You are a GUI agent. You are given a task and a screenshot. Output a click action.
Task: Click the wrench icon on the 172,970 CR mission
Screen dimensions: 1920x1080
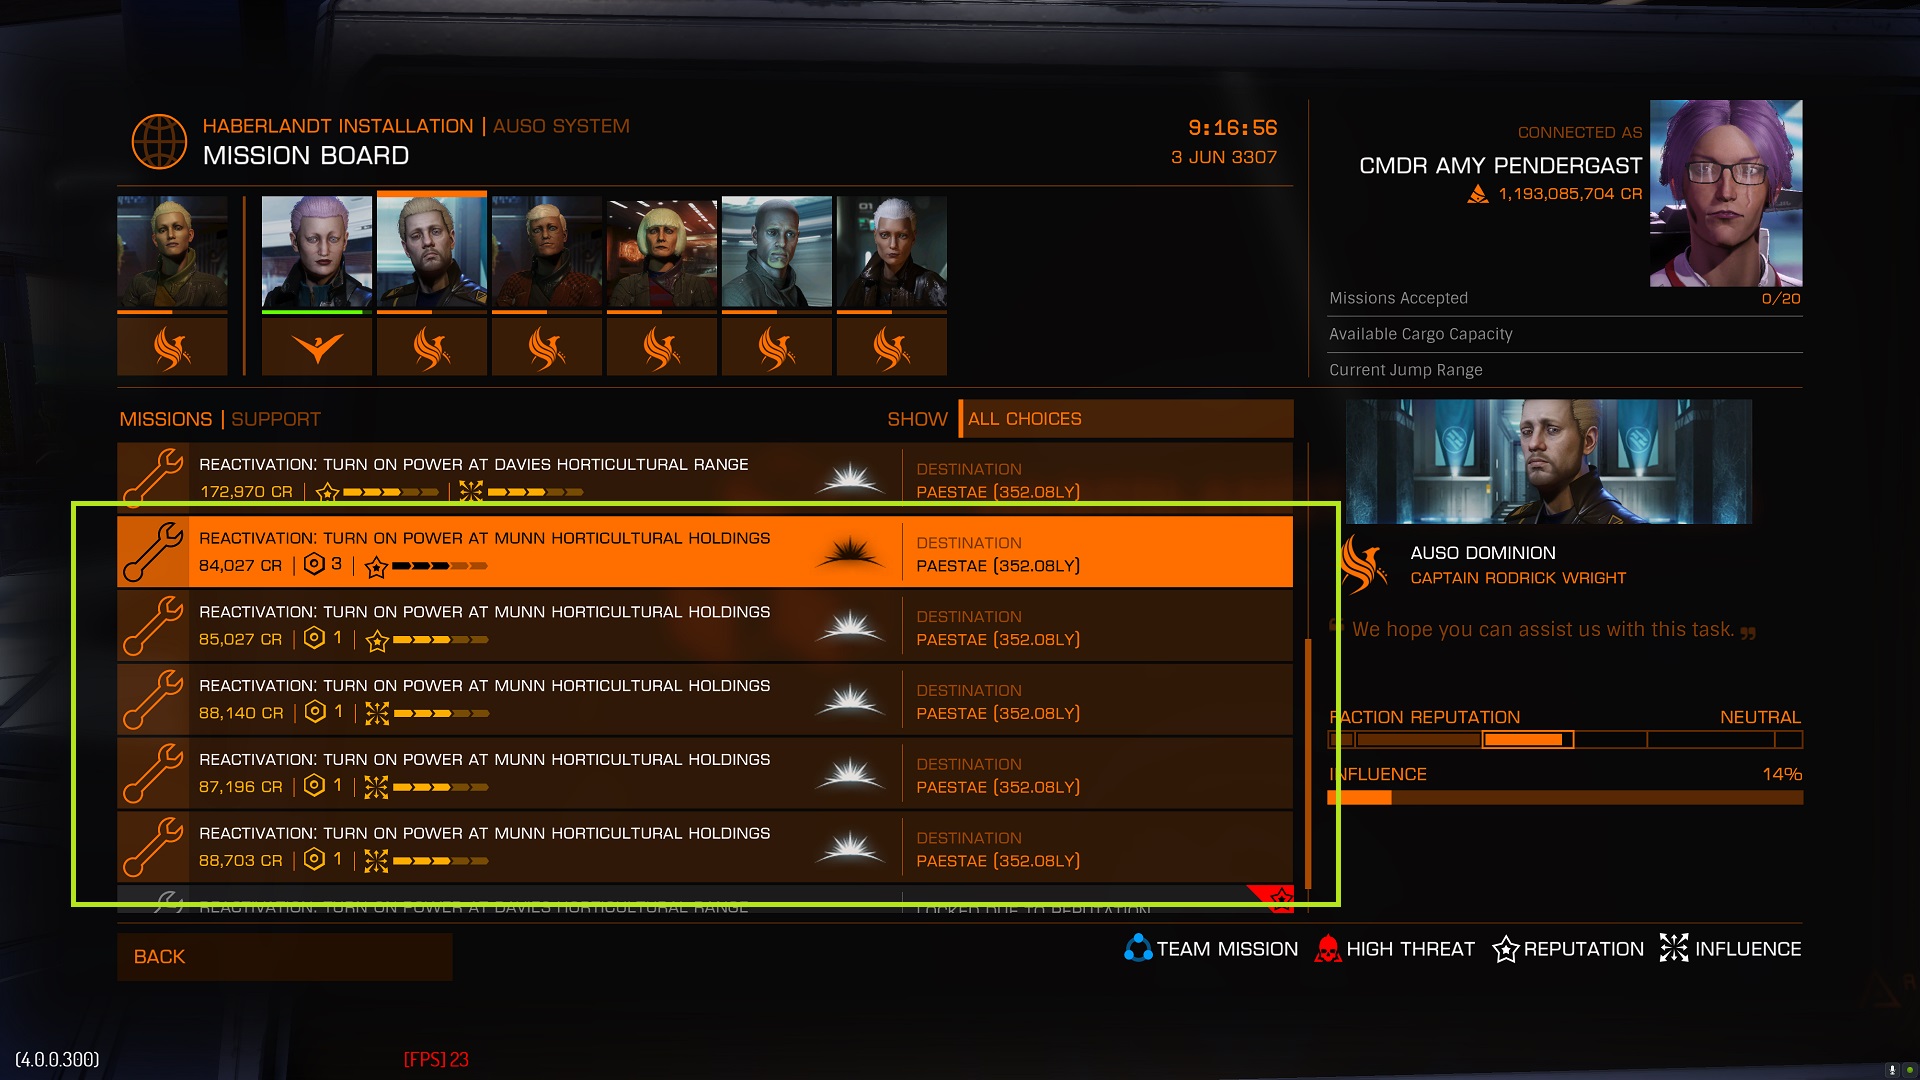[153, 477]
